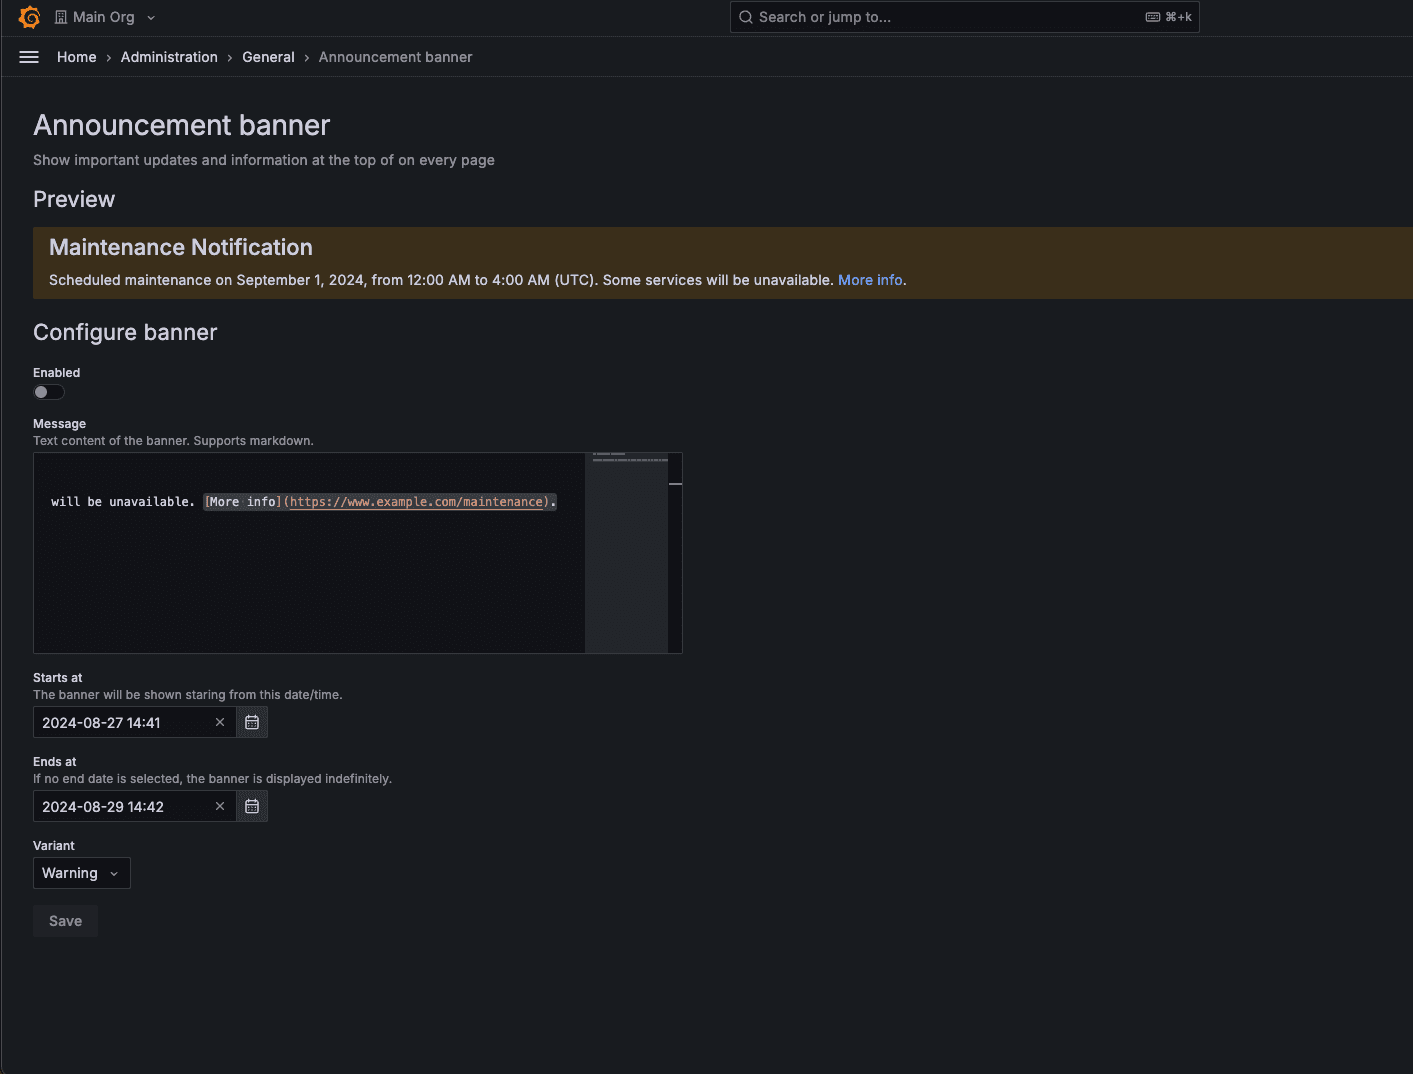1413x1074 pixels.
Task: Open the navigation menu hamburger icon
Action: (x=28, y=56)
